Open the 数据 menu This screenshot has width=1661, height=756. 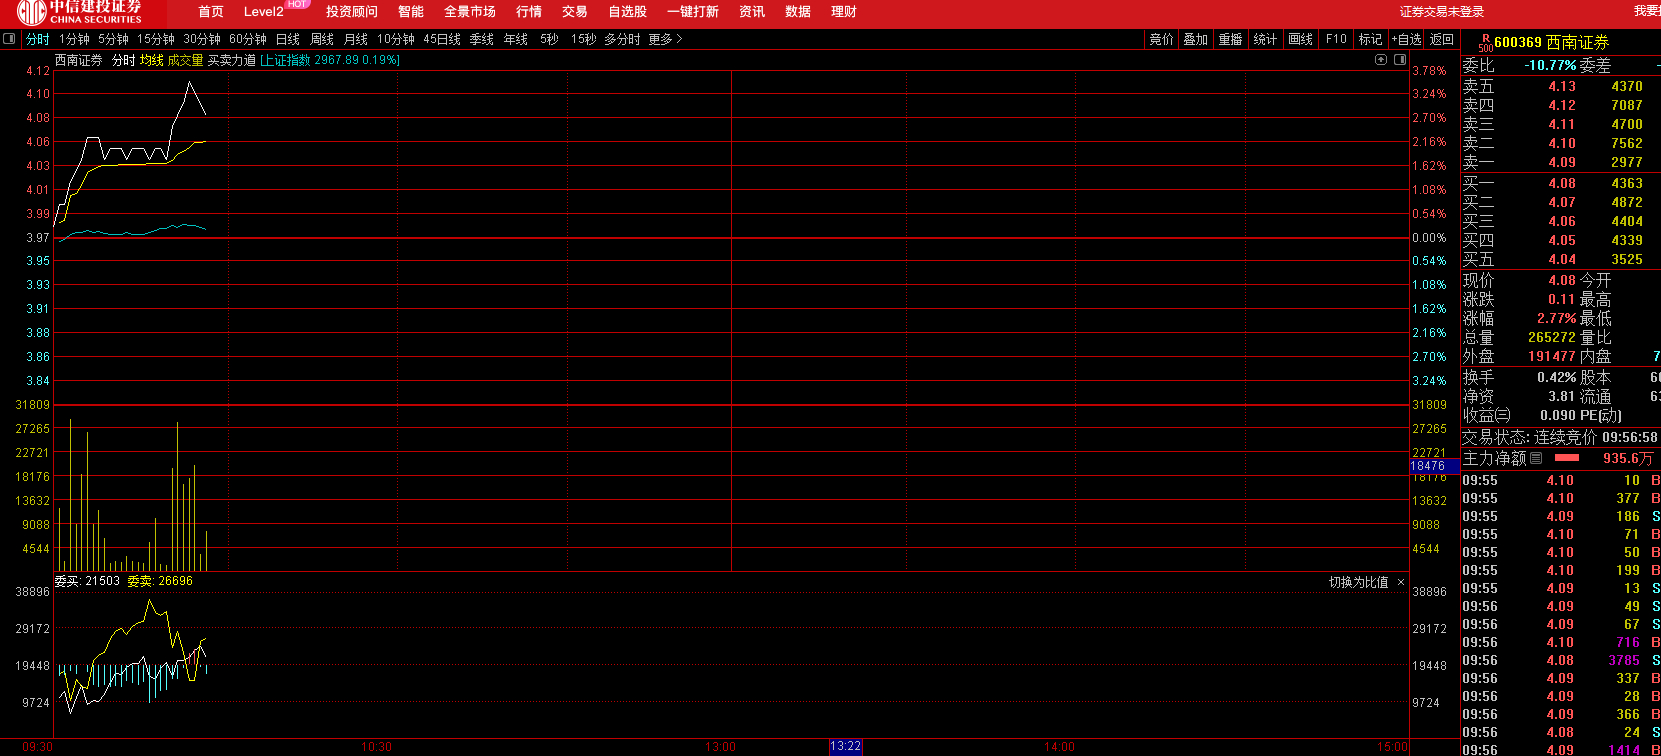798,12
